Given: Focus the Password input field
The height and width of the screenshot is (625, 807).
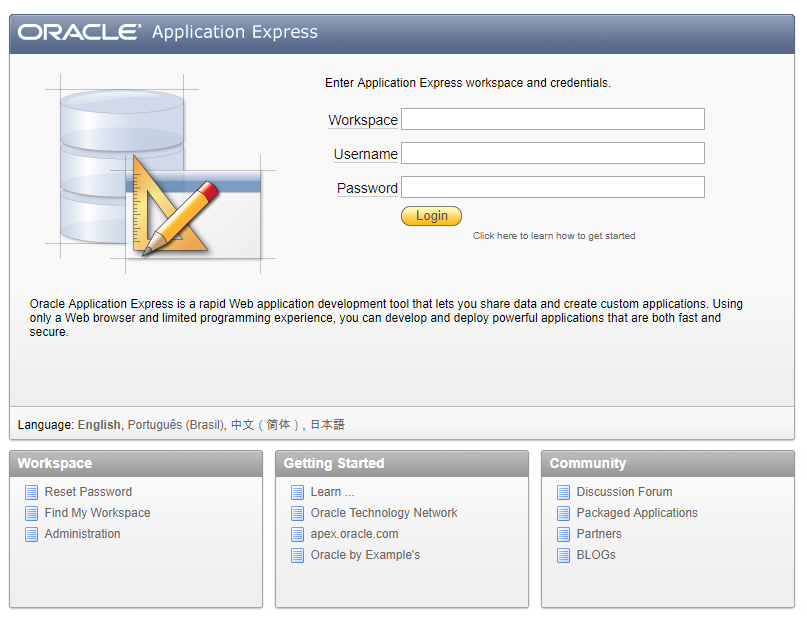Looking at the screenshot, I should [553, 187].
